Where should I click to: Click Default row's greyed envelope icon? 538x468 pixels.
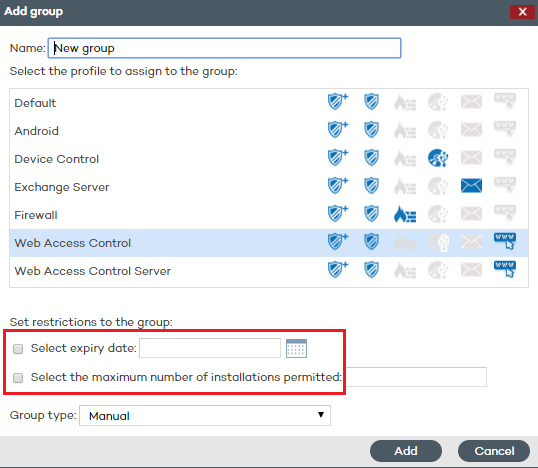pos(471,102)
